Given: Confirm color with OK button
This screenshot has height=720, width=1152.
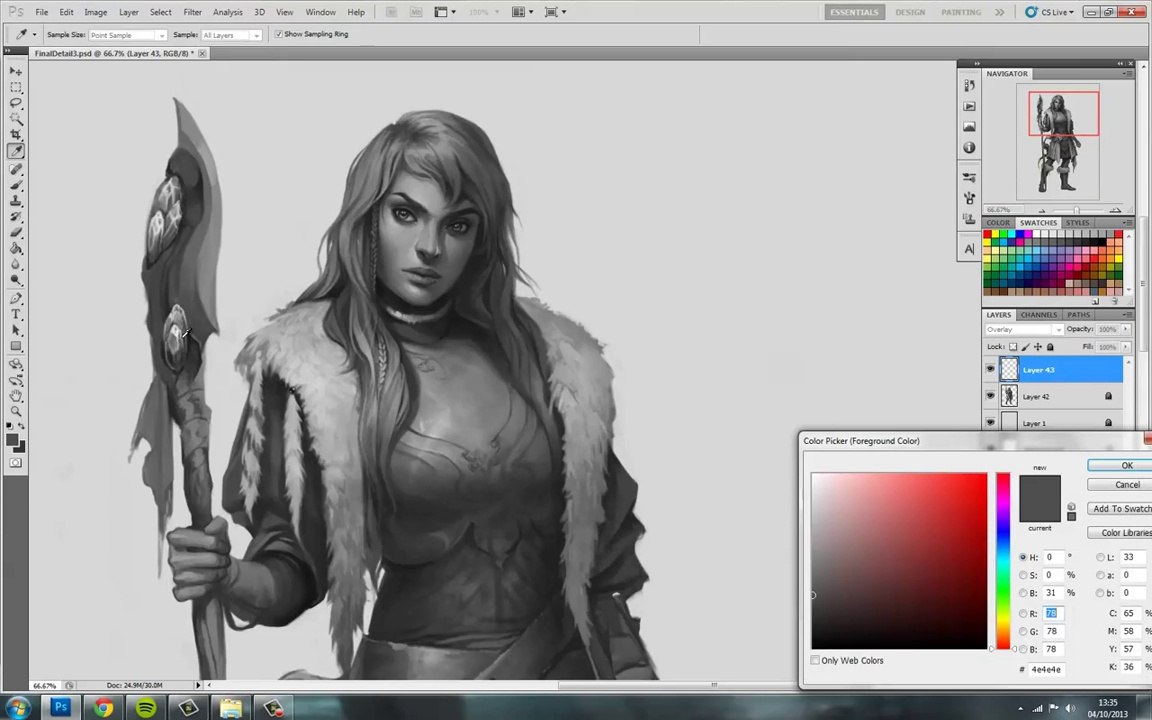Looking at the screenshot, I should (x=1120, y=465).
